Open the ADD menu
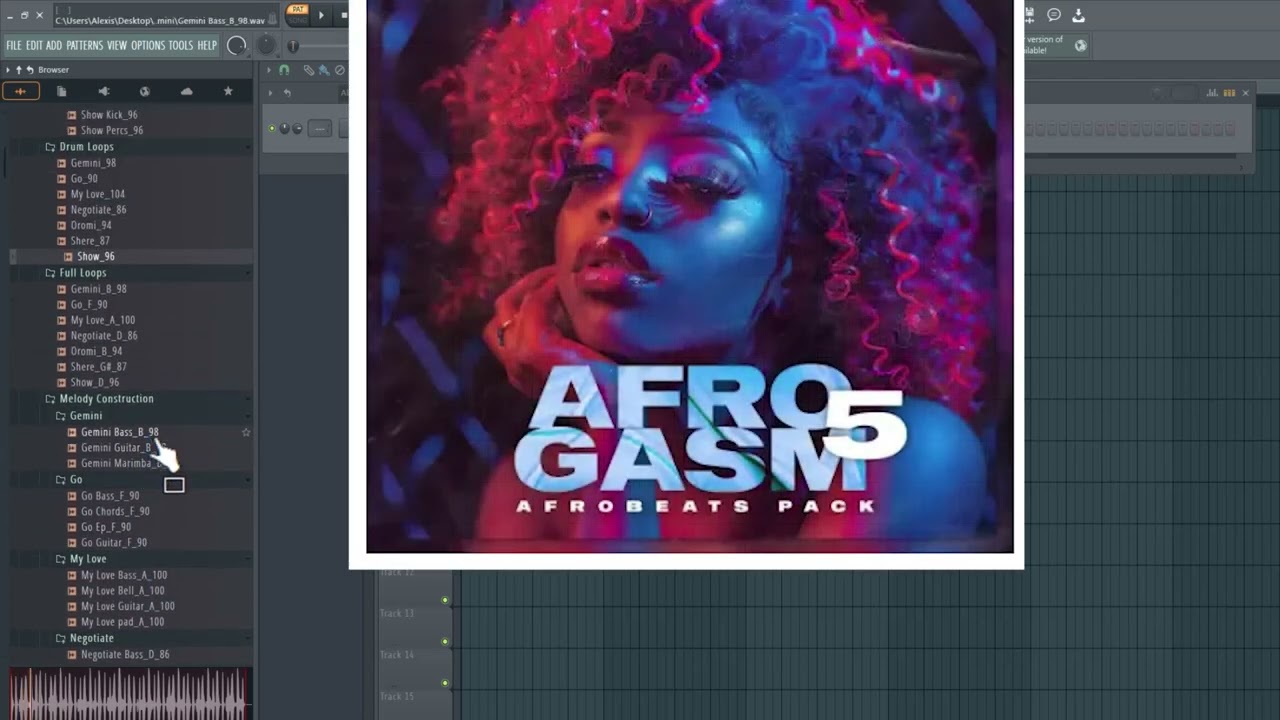1280x720 pixels. (54, 46)
